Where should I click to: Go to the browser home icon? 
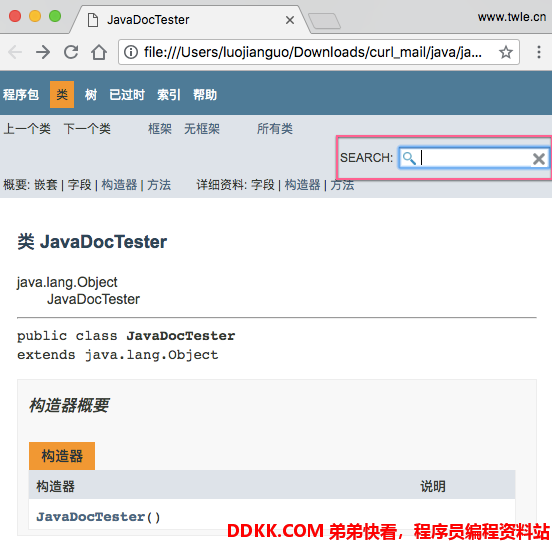coord(99,52)
